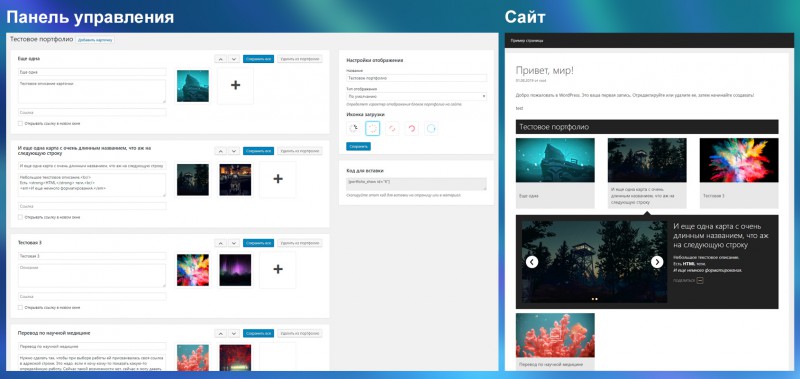The height and width of the screenshot is (379, 800).
Task: Click 'Добавить карточку' button
Action: (x=95, y=39)
